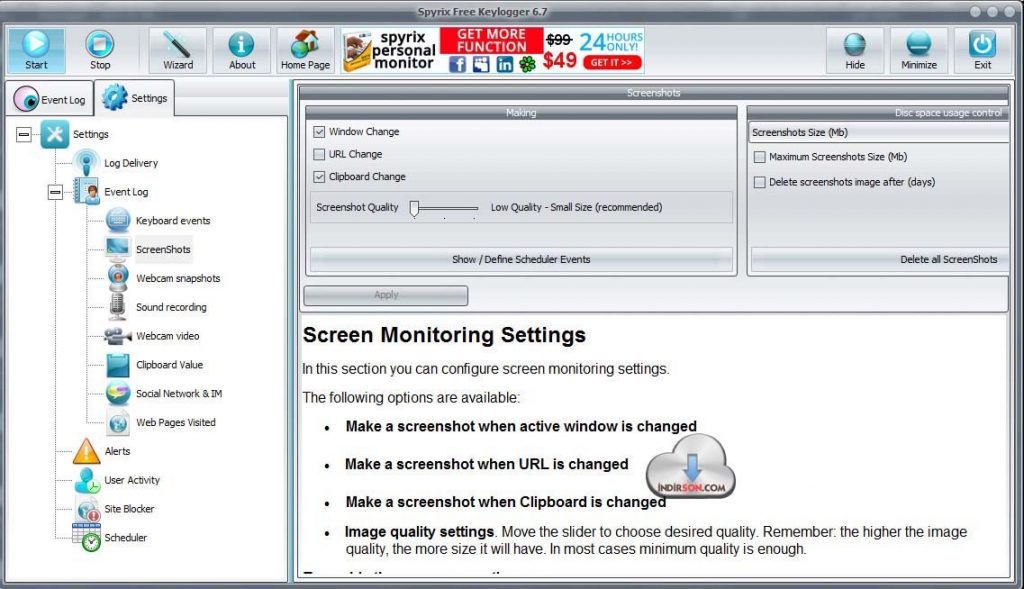Click the Apply button

coord(385,295)
